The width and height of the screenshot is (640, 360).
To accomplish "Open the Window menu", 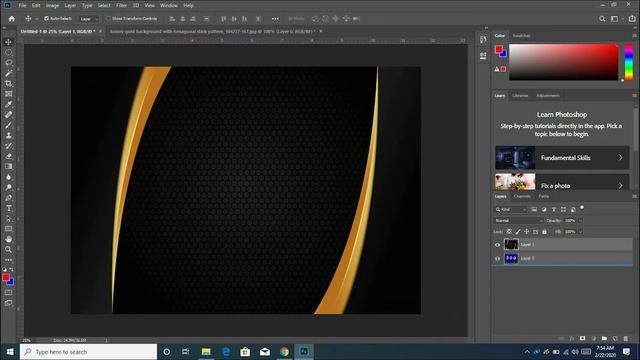I will [169, 5].
